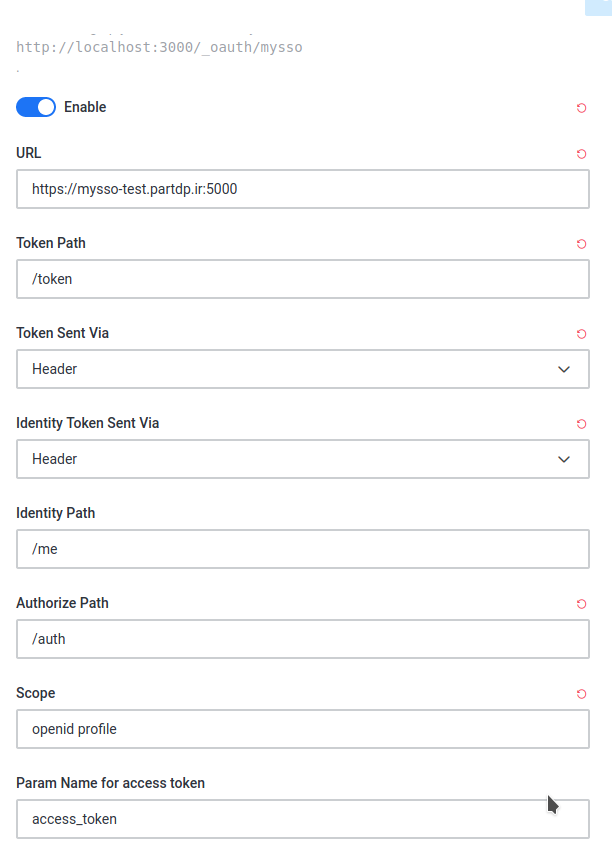Select the URL input showing mysso-test address
The height and width of the screenshot is (865, 612).
pos(300,189)
